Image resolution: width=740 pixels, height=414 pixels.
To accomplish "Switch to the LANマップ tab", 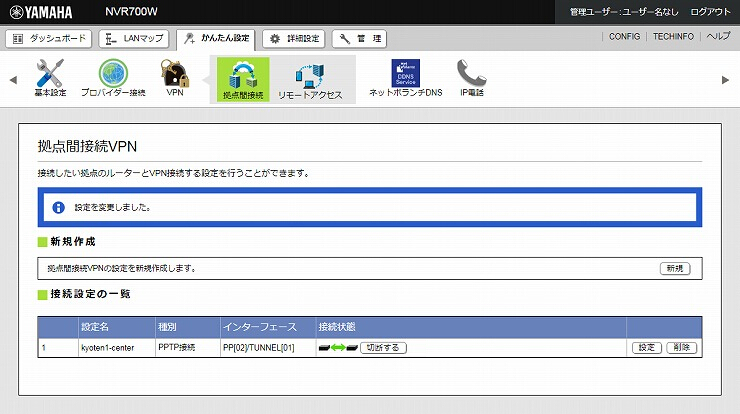I will click(x=134, y=39).
